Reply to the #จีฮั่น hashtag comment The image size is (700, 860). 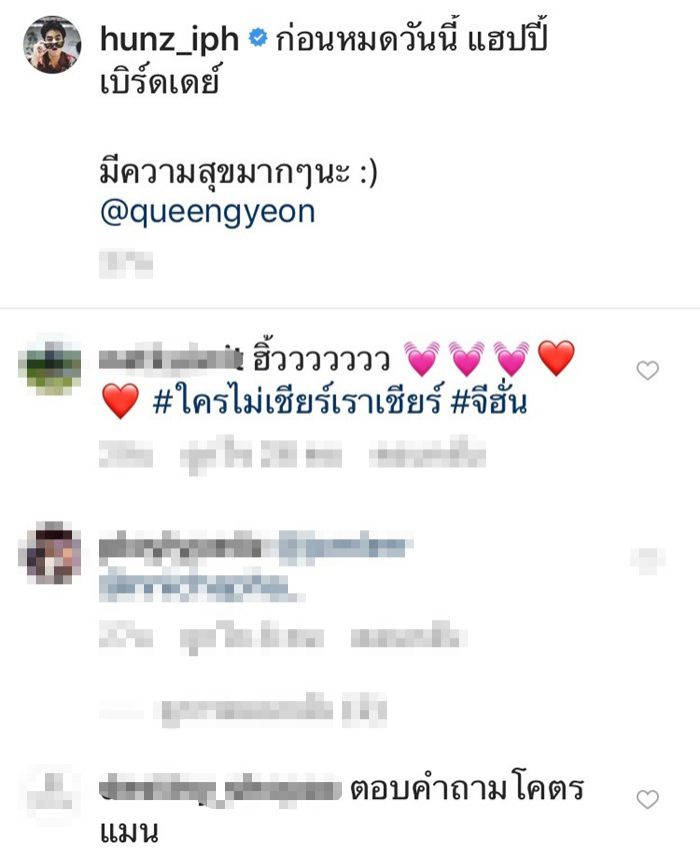pos(427,455)
